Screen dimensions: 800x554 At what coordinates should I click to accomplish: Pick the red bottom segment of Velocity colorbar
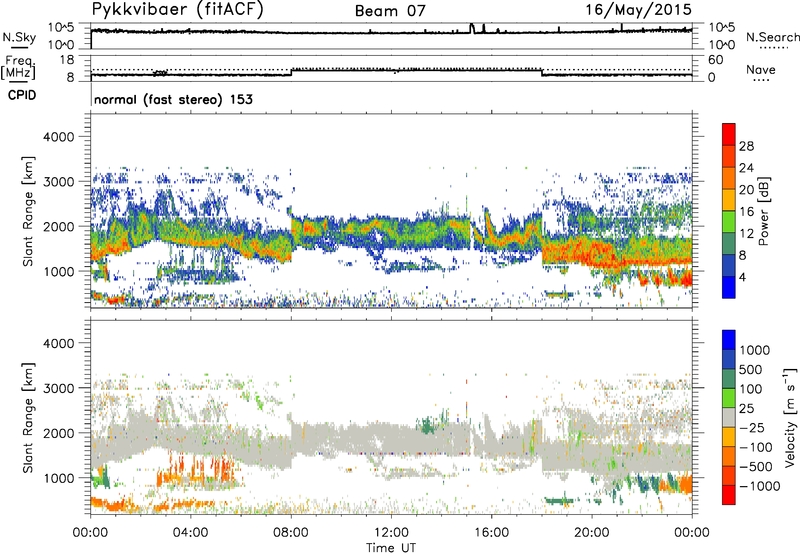pyautogui.click(x=729, y=495)
